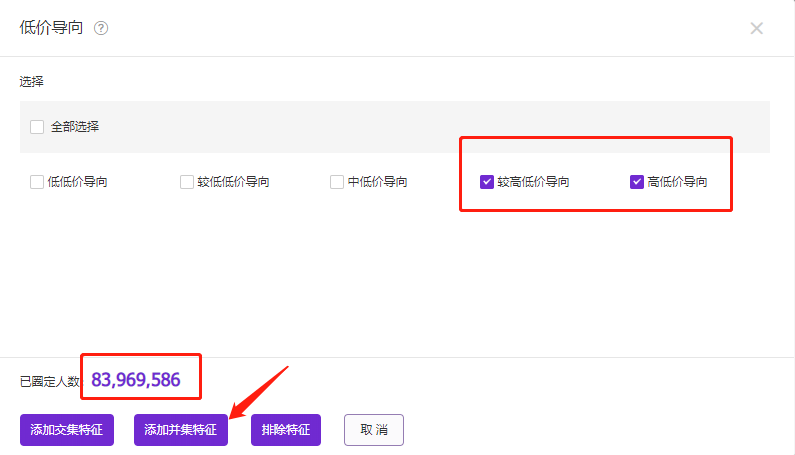The height and width of the screenshot is (455, 795).
Task: Click the 选择 section label
Action: coord(31,82)
